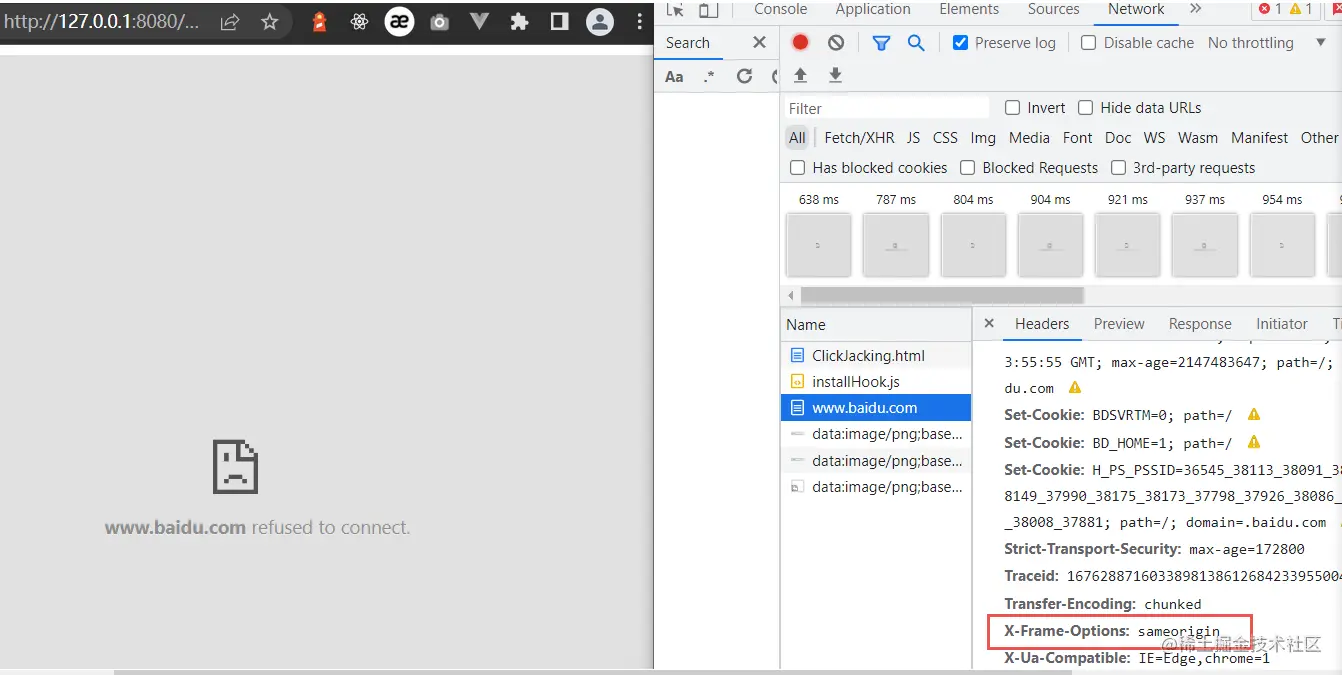Filter requests by WS
Image resolution: width=1342 pixels, height=675 pixels.
(x=1155, y=138)
